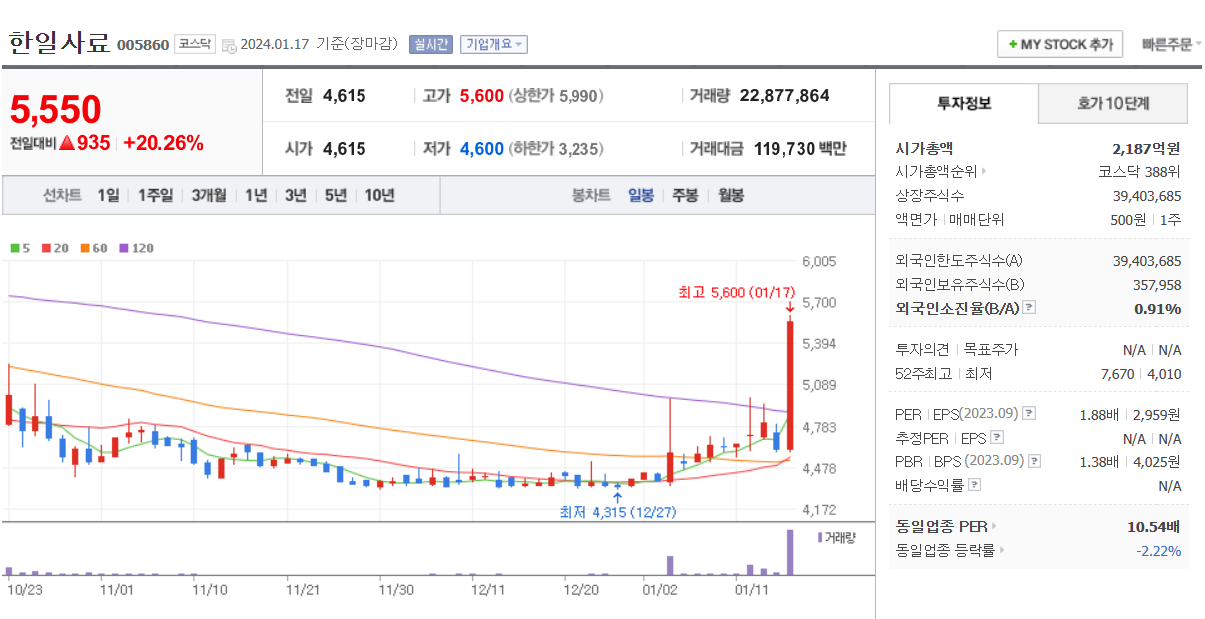Image resolution: width=1205 pixels, height=619 pixels.
Task: Click the 고가 value 5,600
Action: click(x=482, y=96)
